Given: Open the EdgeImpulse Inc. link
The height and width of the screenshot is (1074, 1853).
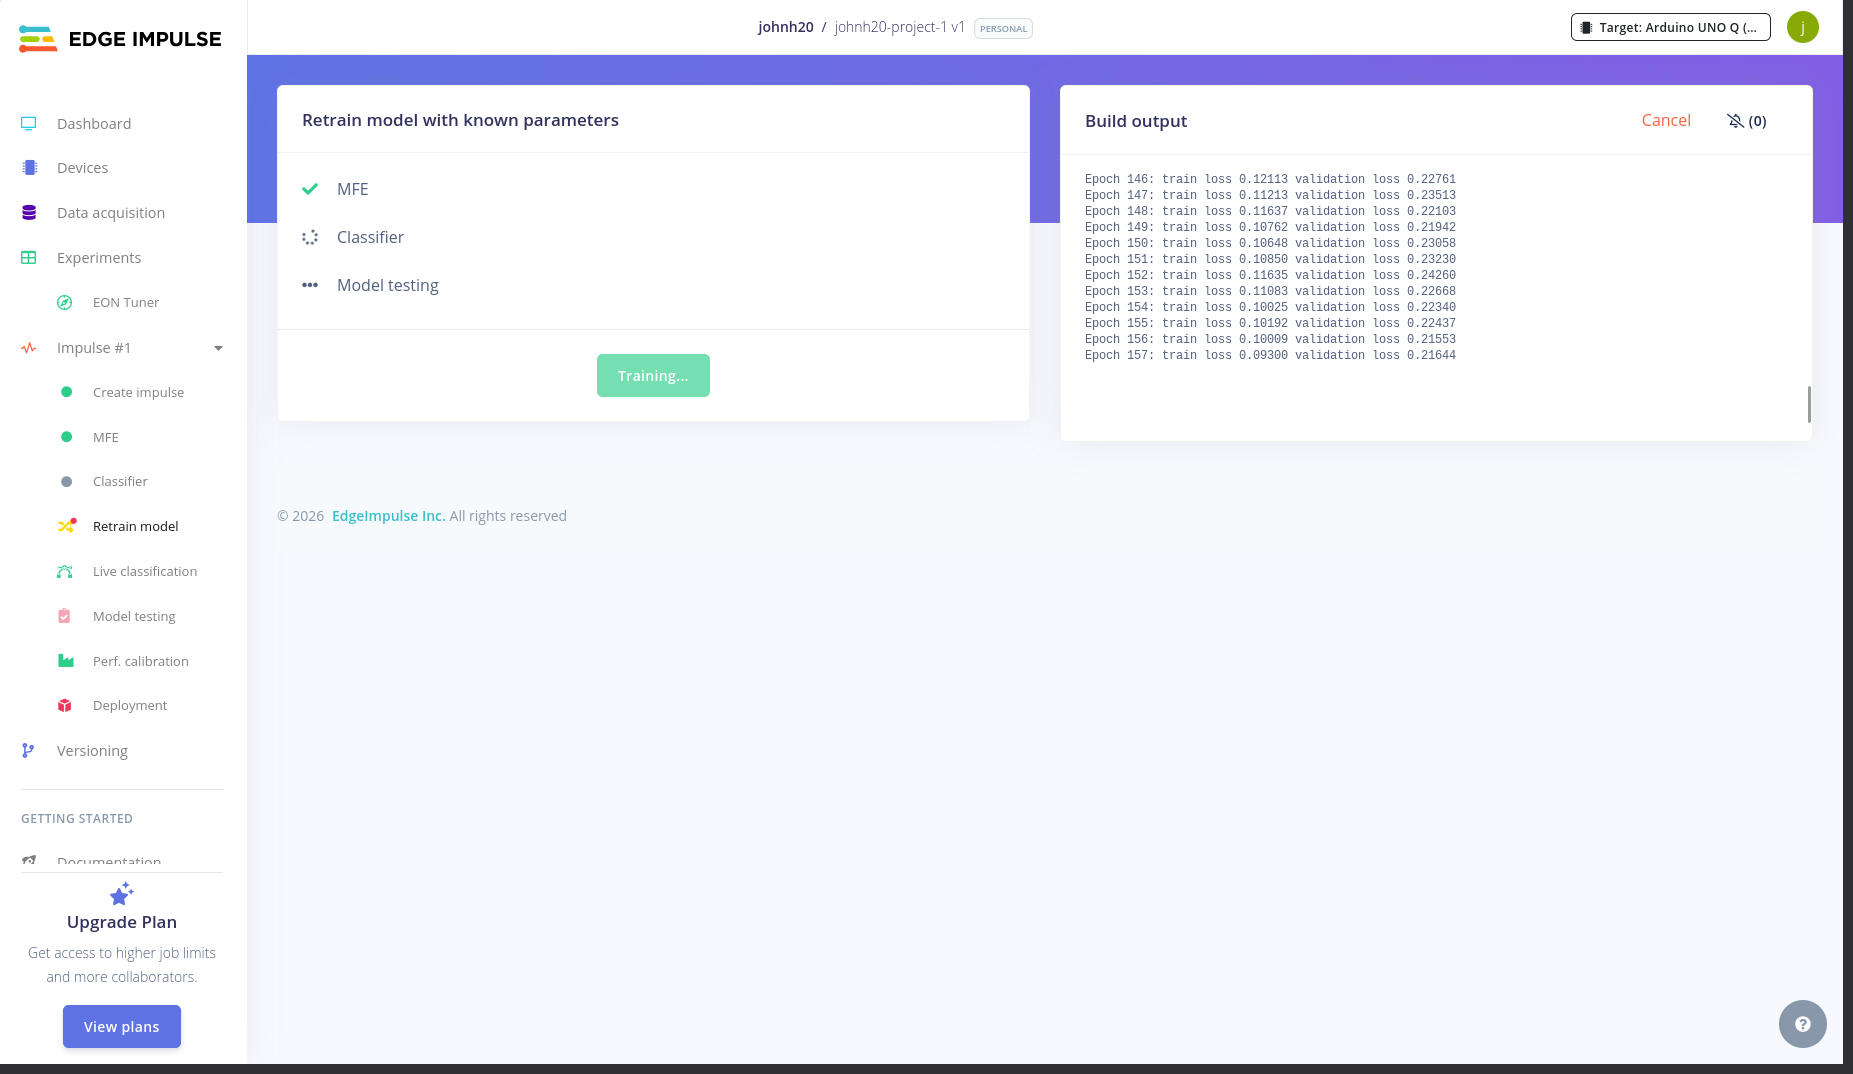Looking at the screenshot, I should pos(388,516).
